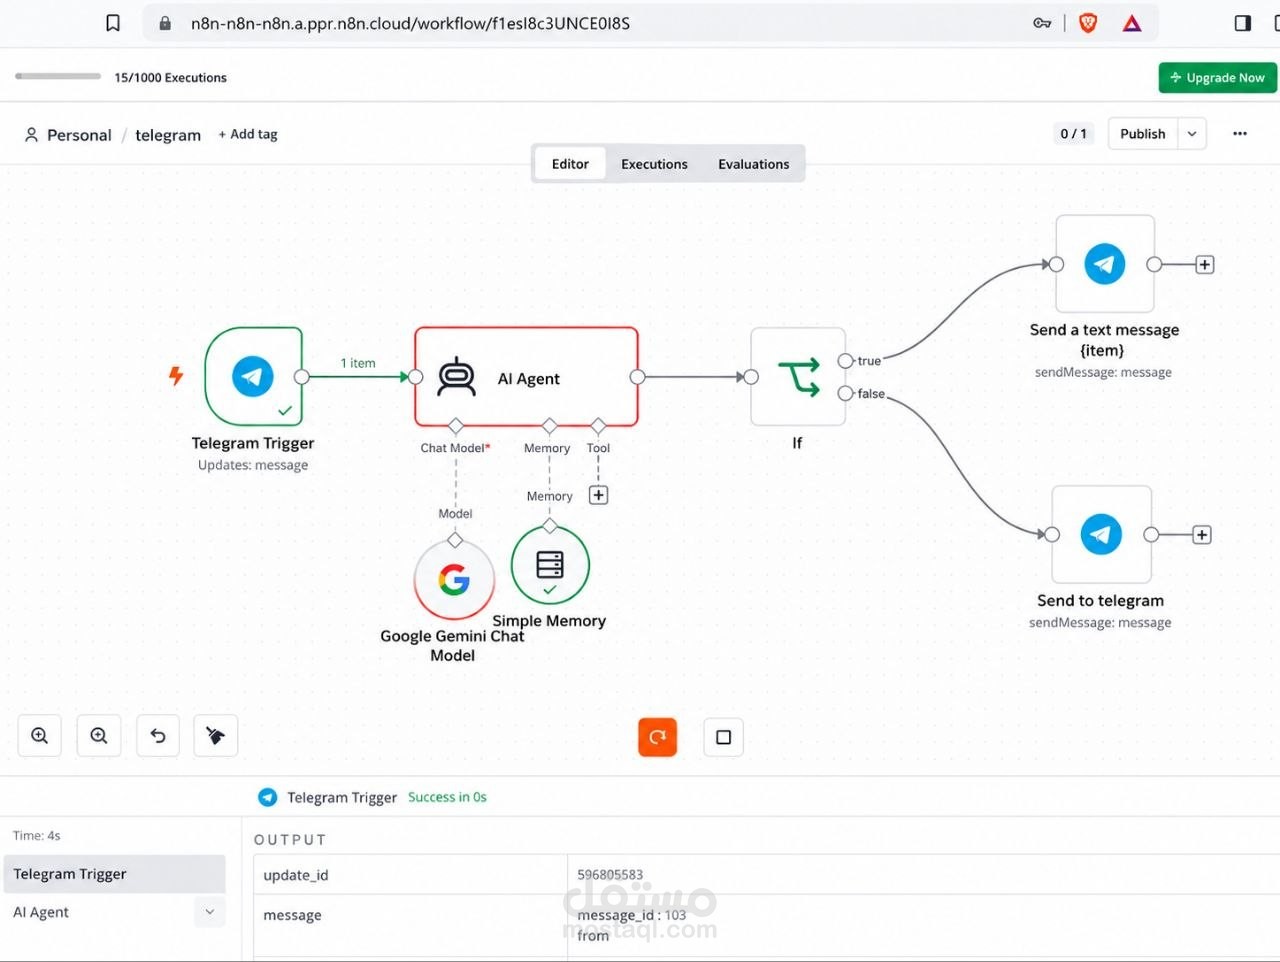Click "sendMessage: message" under Send to telegram
Viewport: 1280px width, 962px height.
1100,623
